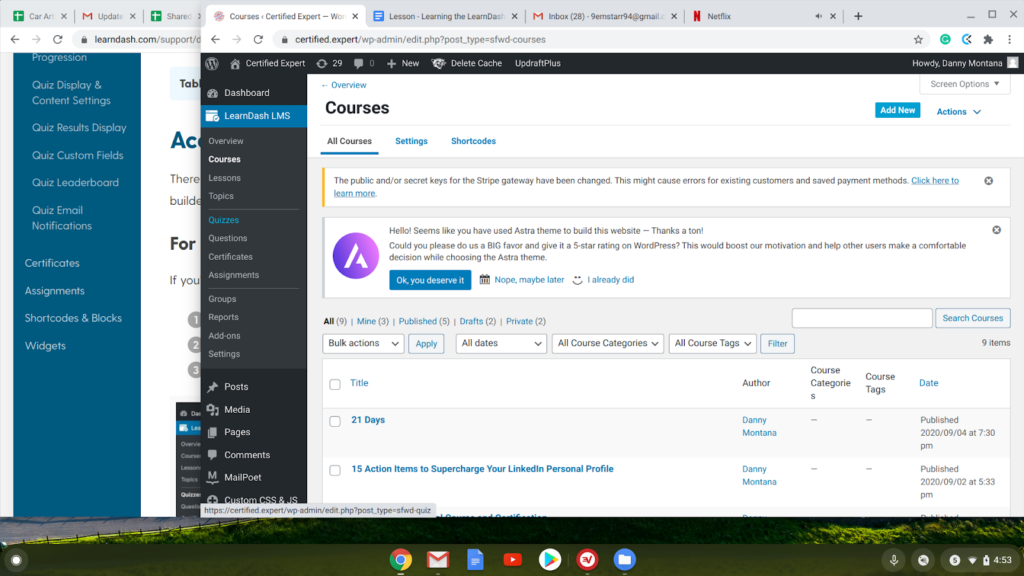Screen dimensions: 1024x576
Task: Filter courses by Drafts
Action: pos(472,321)
